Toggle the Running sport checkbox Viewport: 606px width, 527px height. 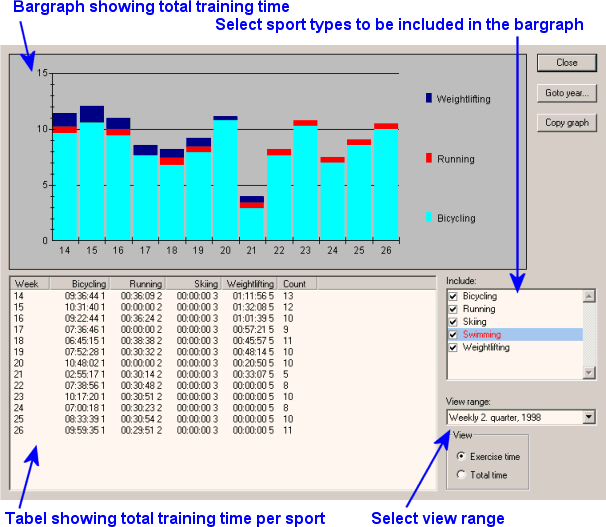pyautogui.click(x=454, y=310)
